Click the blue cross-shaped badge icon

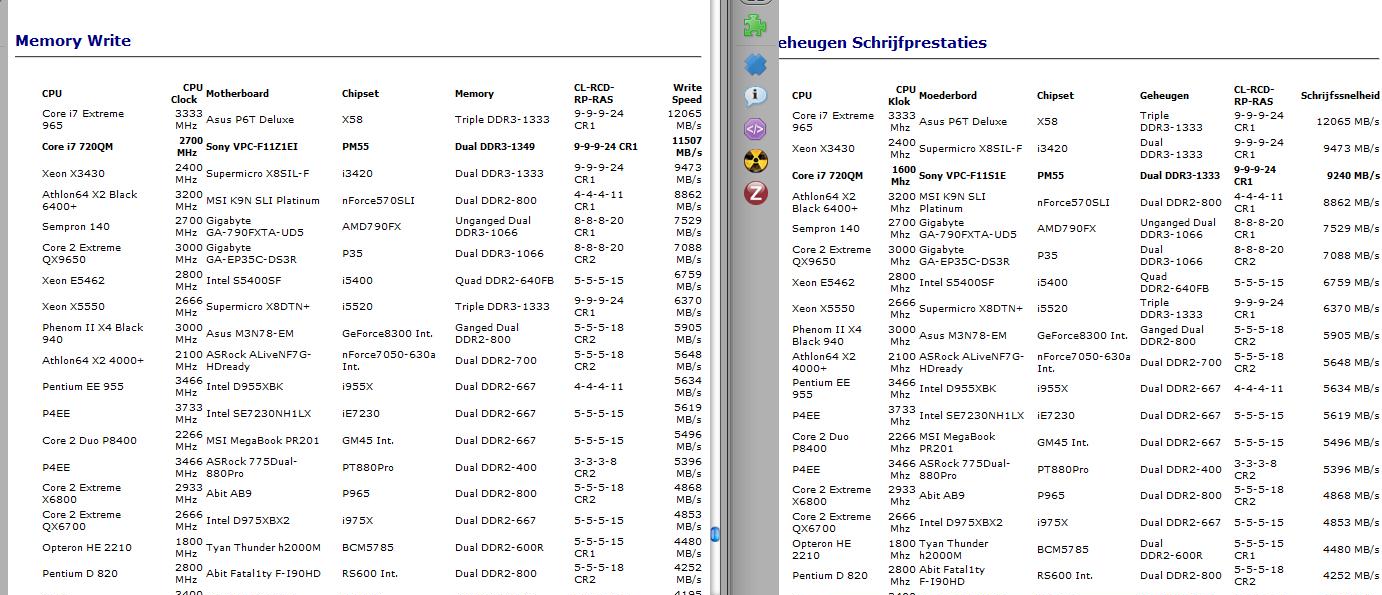click(x=755, y=64)
